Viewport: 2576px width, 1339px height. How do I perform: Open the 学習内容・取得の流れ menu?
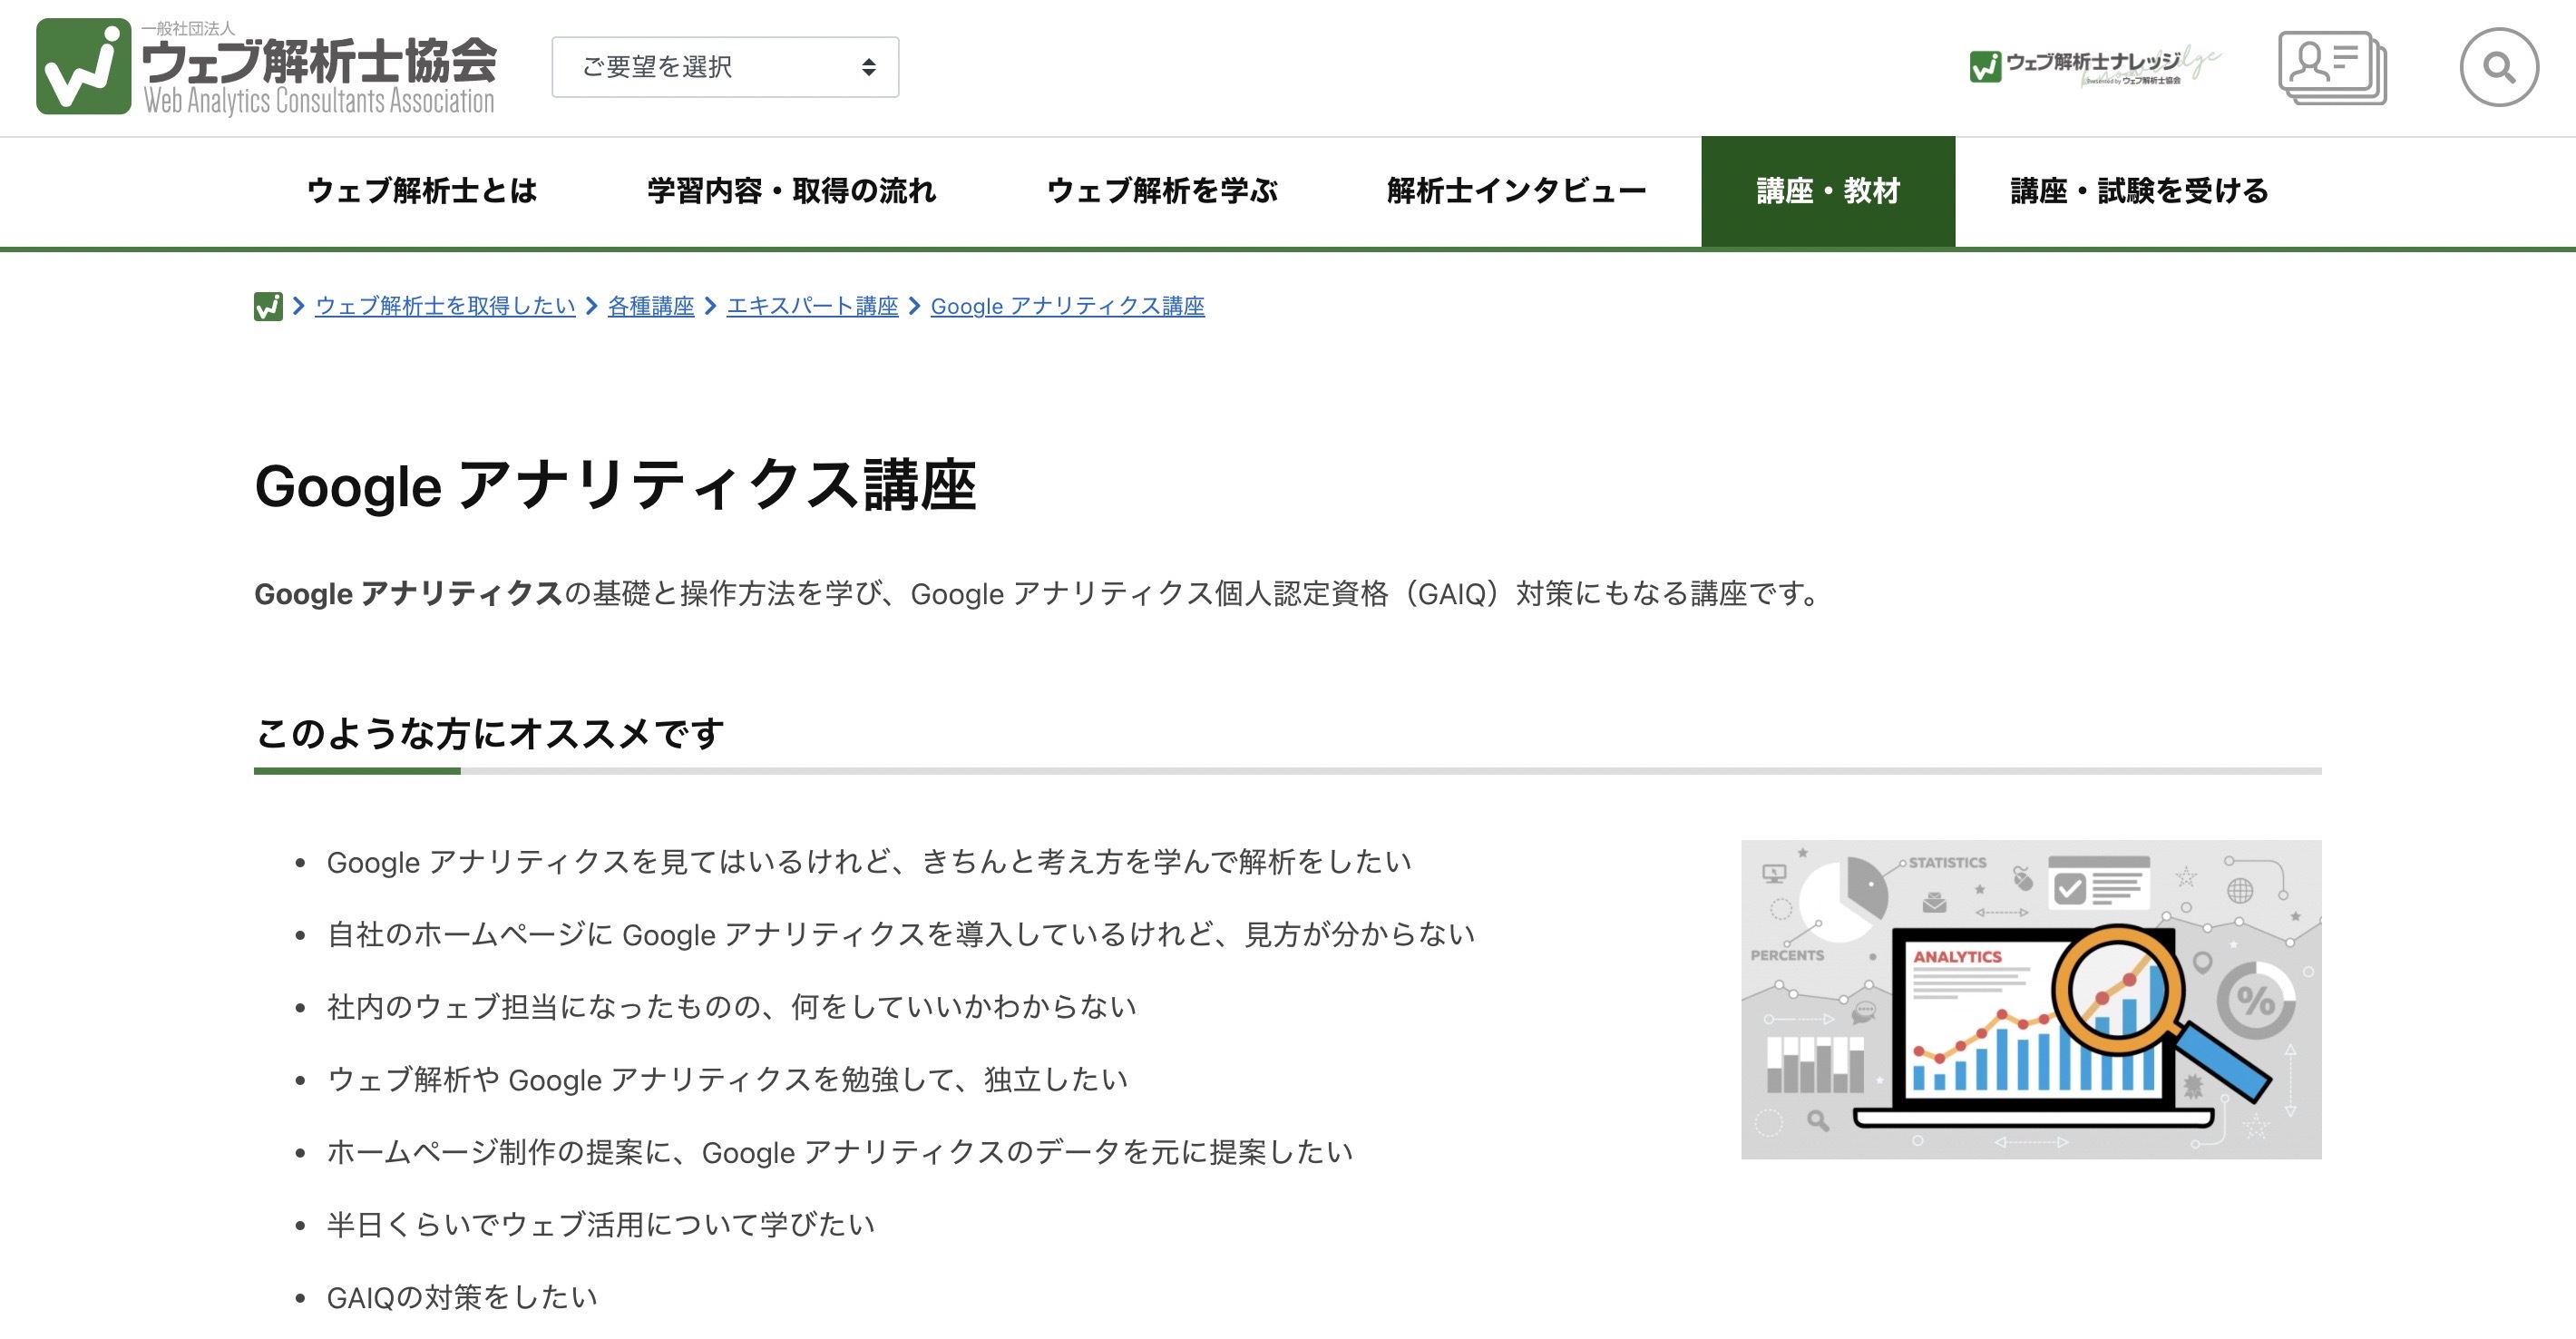791,191
